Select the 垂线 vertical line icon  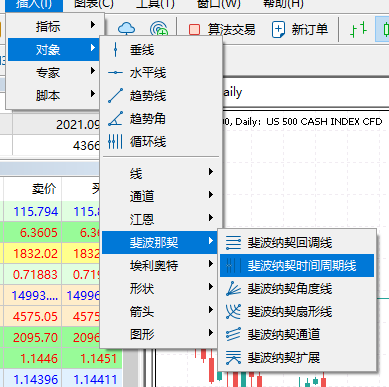(115, 50)
